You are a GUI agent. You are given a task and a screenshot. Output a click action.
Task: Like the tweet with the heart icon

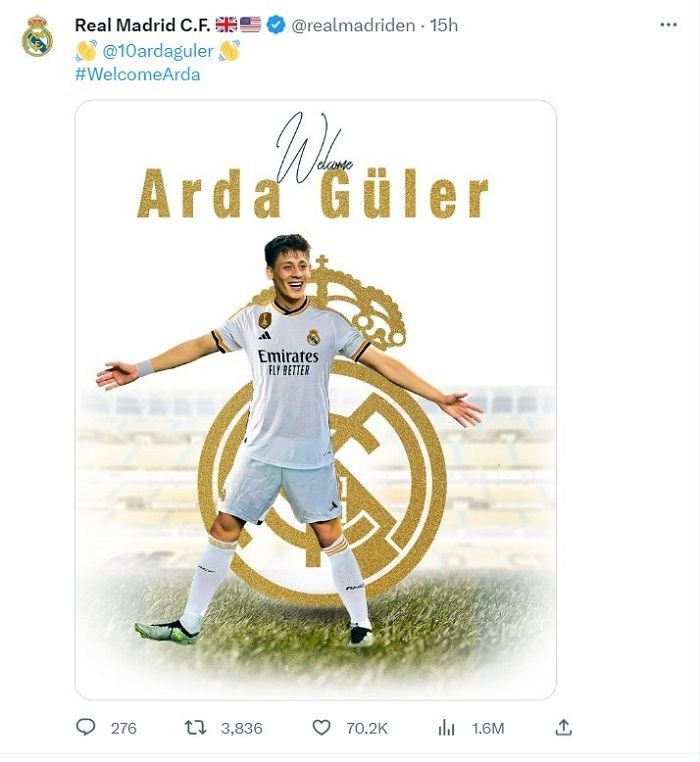[x=321, y=727]
